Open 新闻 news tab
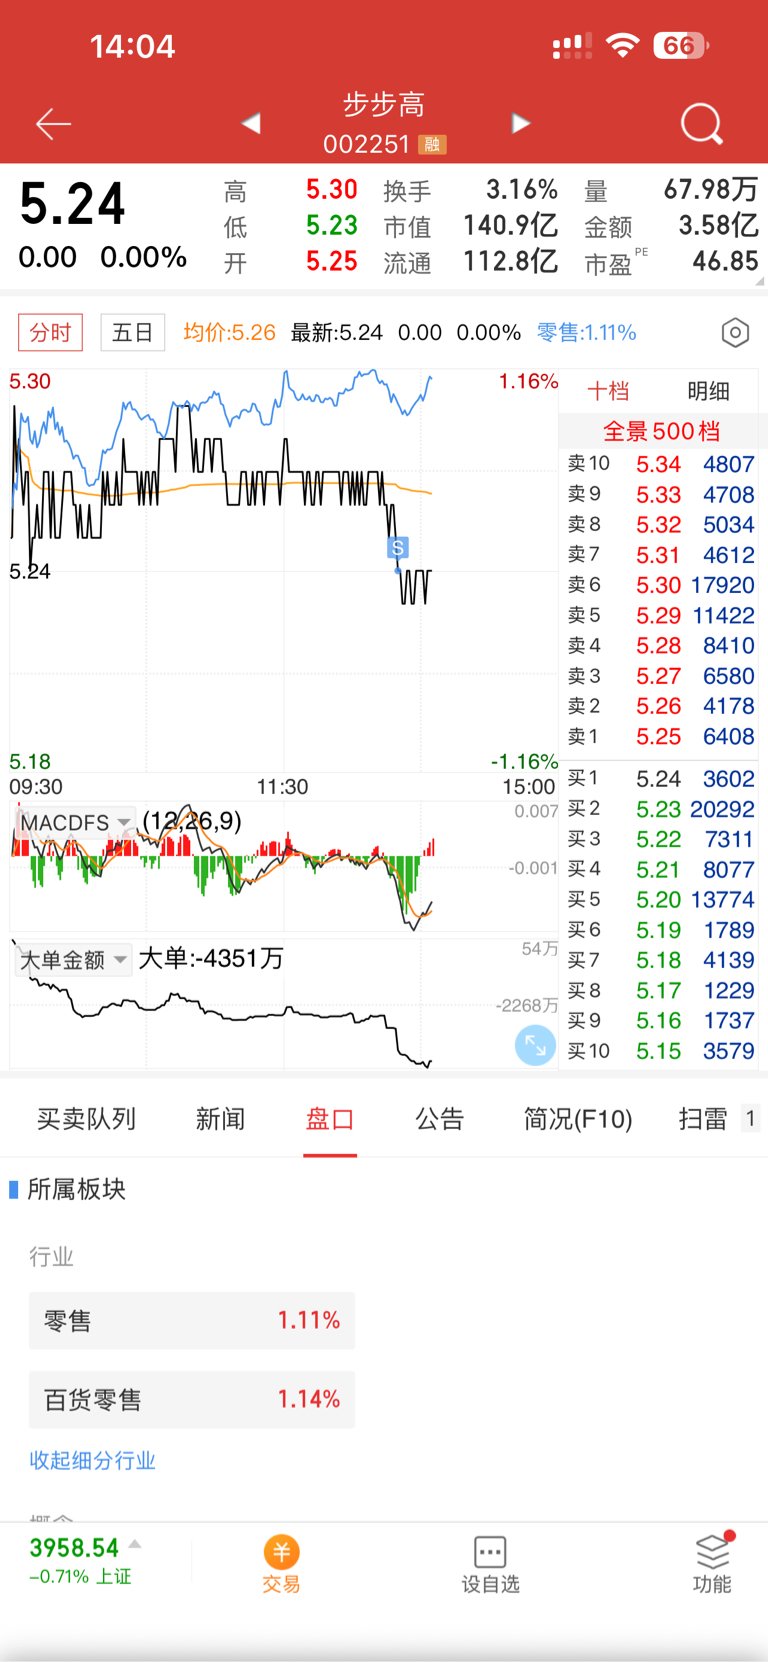This screenshot has width=768, height=1662. (x=220, y=1119)
